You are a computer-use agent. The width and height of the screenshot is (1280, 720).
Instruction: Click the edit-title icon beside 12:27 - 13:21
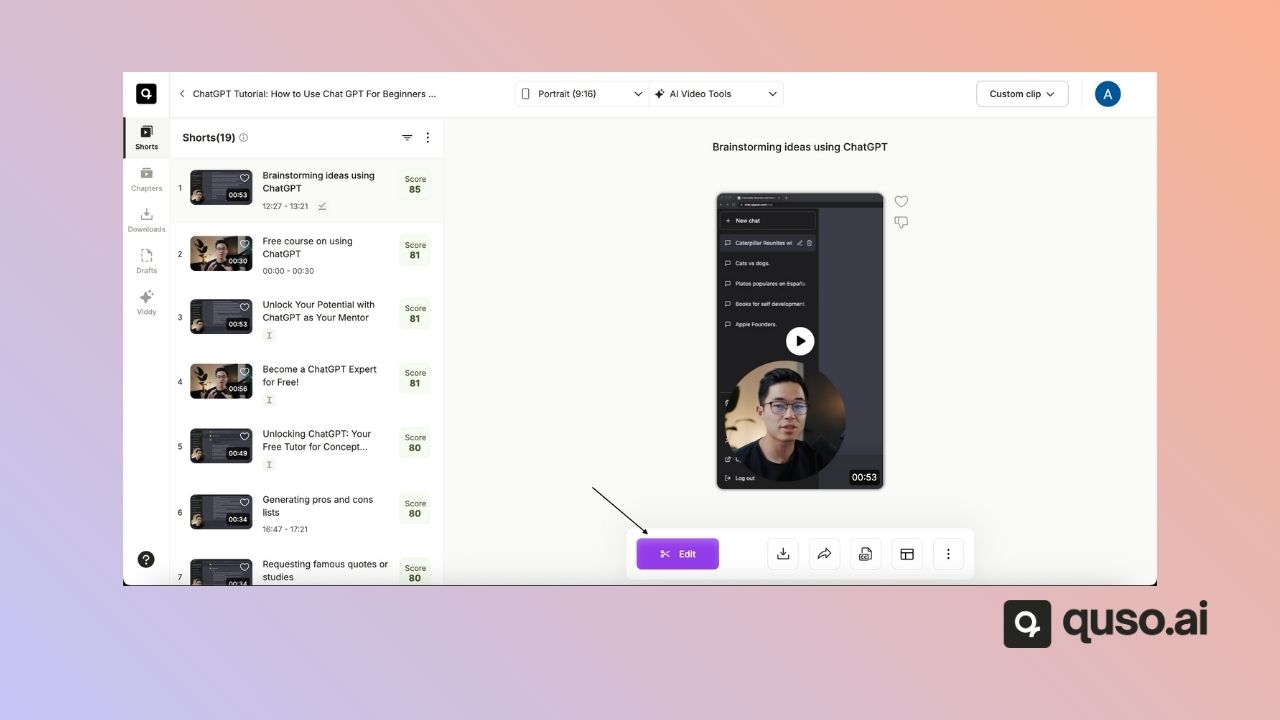point(322,206)
